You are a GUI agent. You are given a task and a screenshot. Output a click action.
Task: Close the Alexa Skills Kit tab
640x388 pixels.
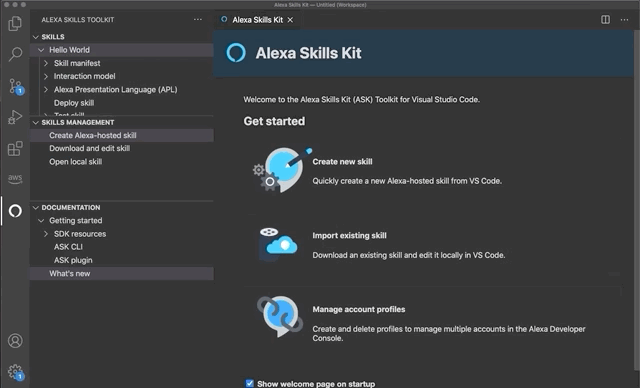[x=290, y=20]
